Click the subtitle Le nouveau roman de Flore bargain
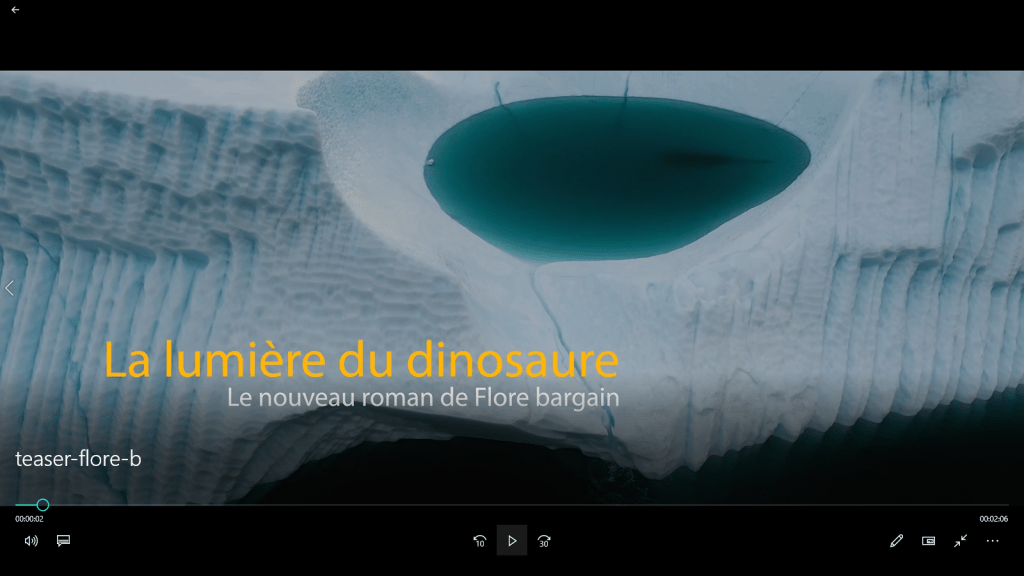The width and height of the screenshot is (1024, 576). click(423, 398)
